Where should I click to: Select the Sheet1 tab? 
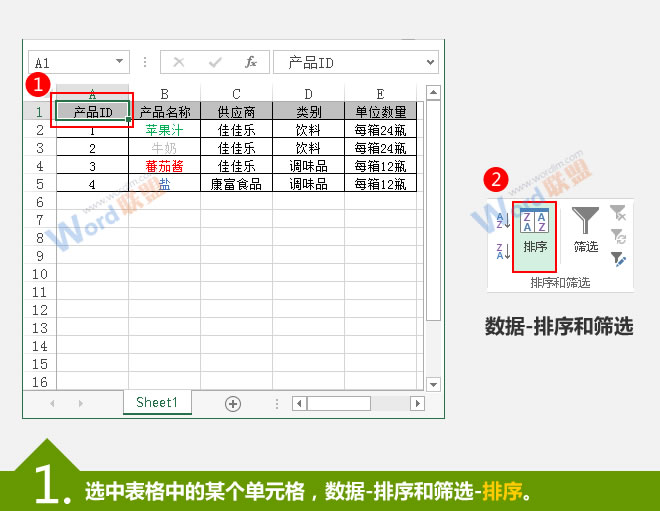pyautogui.click(x=157, y=402)
